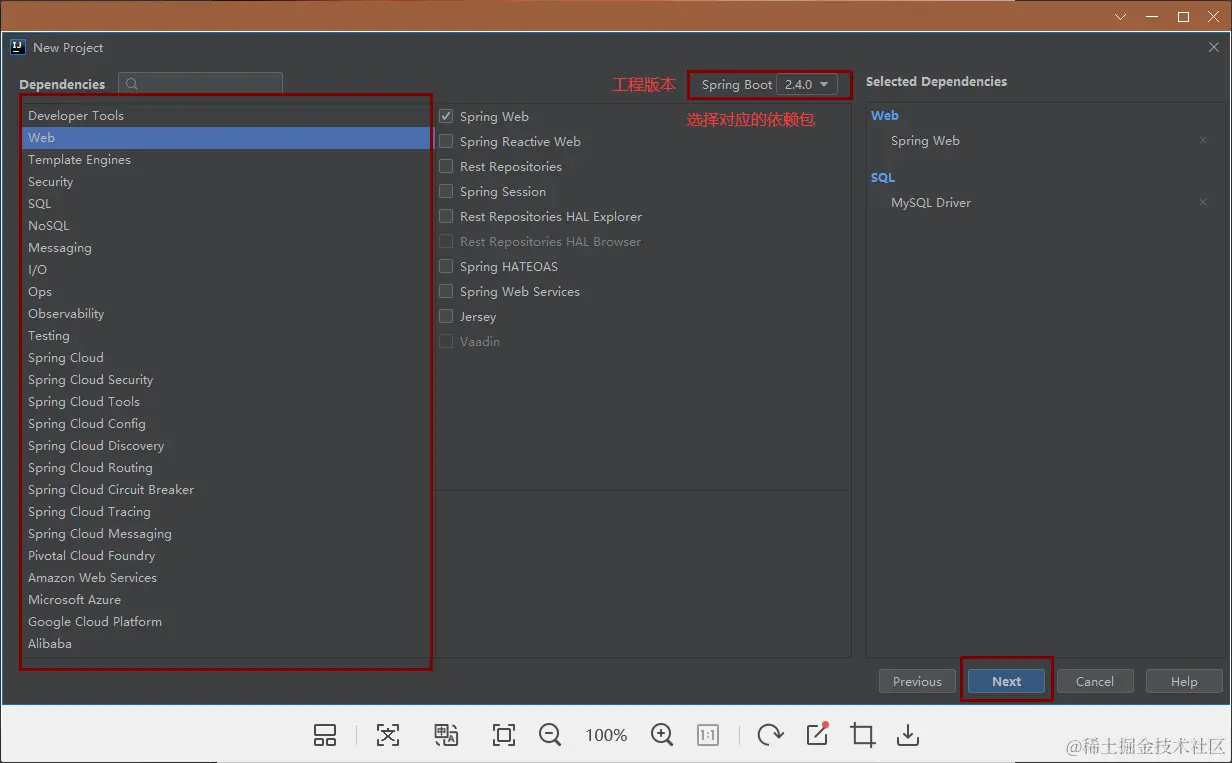Select Testing category
The width and height of the screenshot is (1232, 763).
coord(226,336)
